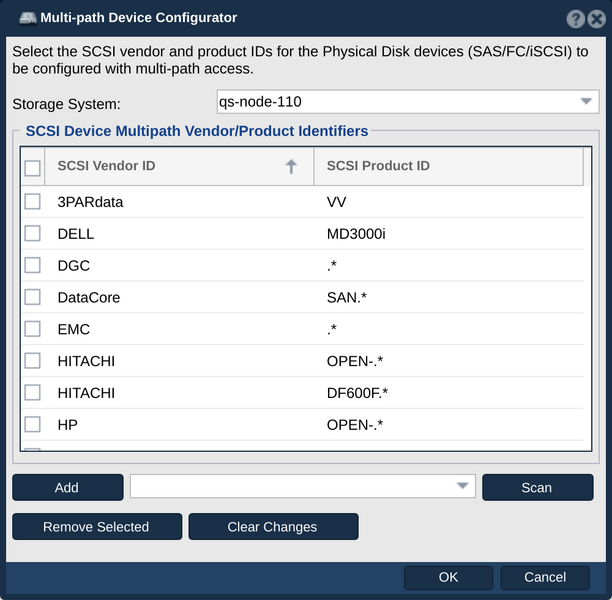612x600 pixels.
Task: Click the disk icon beside dialog title
Action: click(28, 18)
